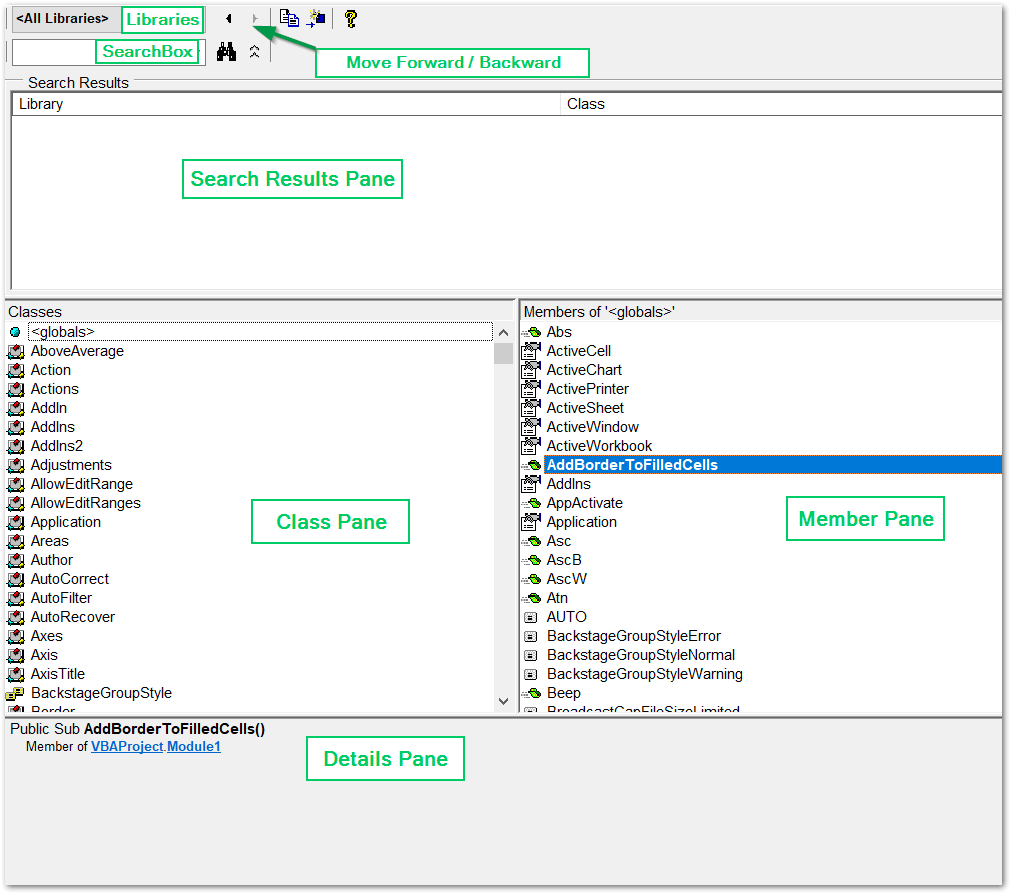1011x894 pixels.
Task: Follow the VBAProject hyperlink in Details pane
Action: (x=128, y=746)
